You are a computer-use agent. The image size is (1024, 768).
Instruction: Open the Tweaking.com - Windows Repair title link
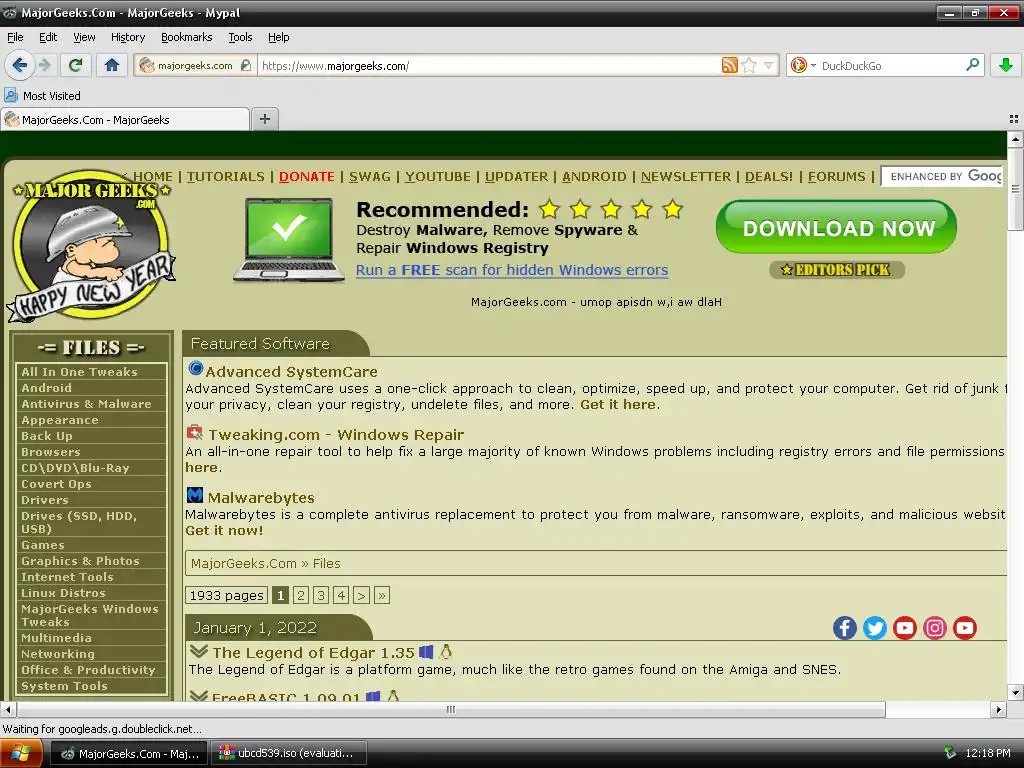point(336,434)
